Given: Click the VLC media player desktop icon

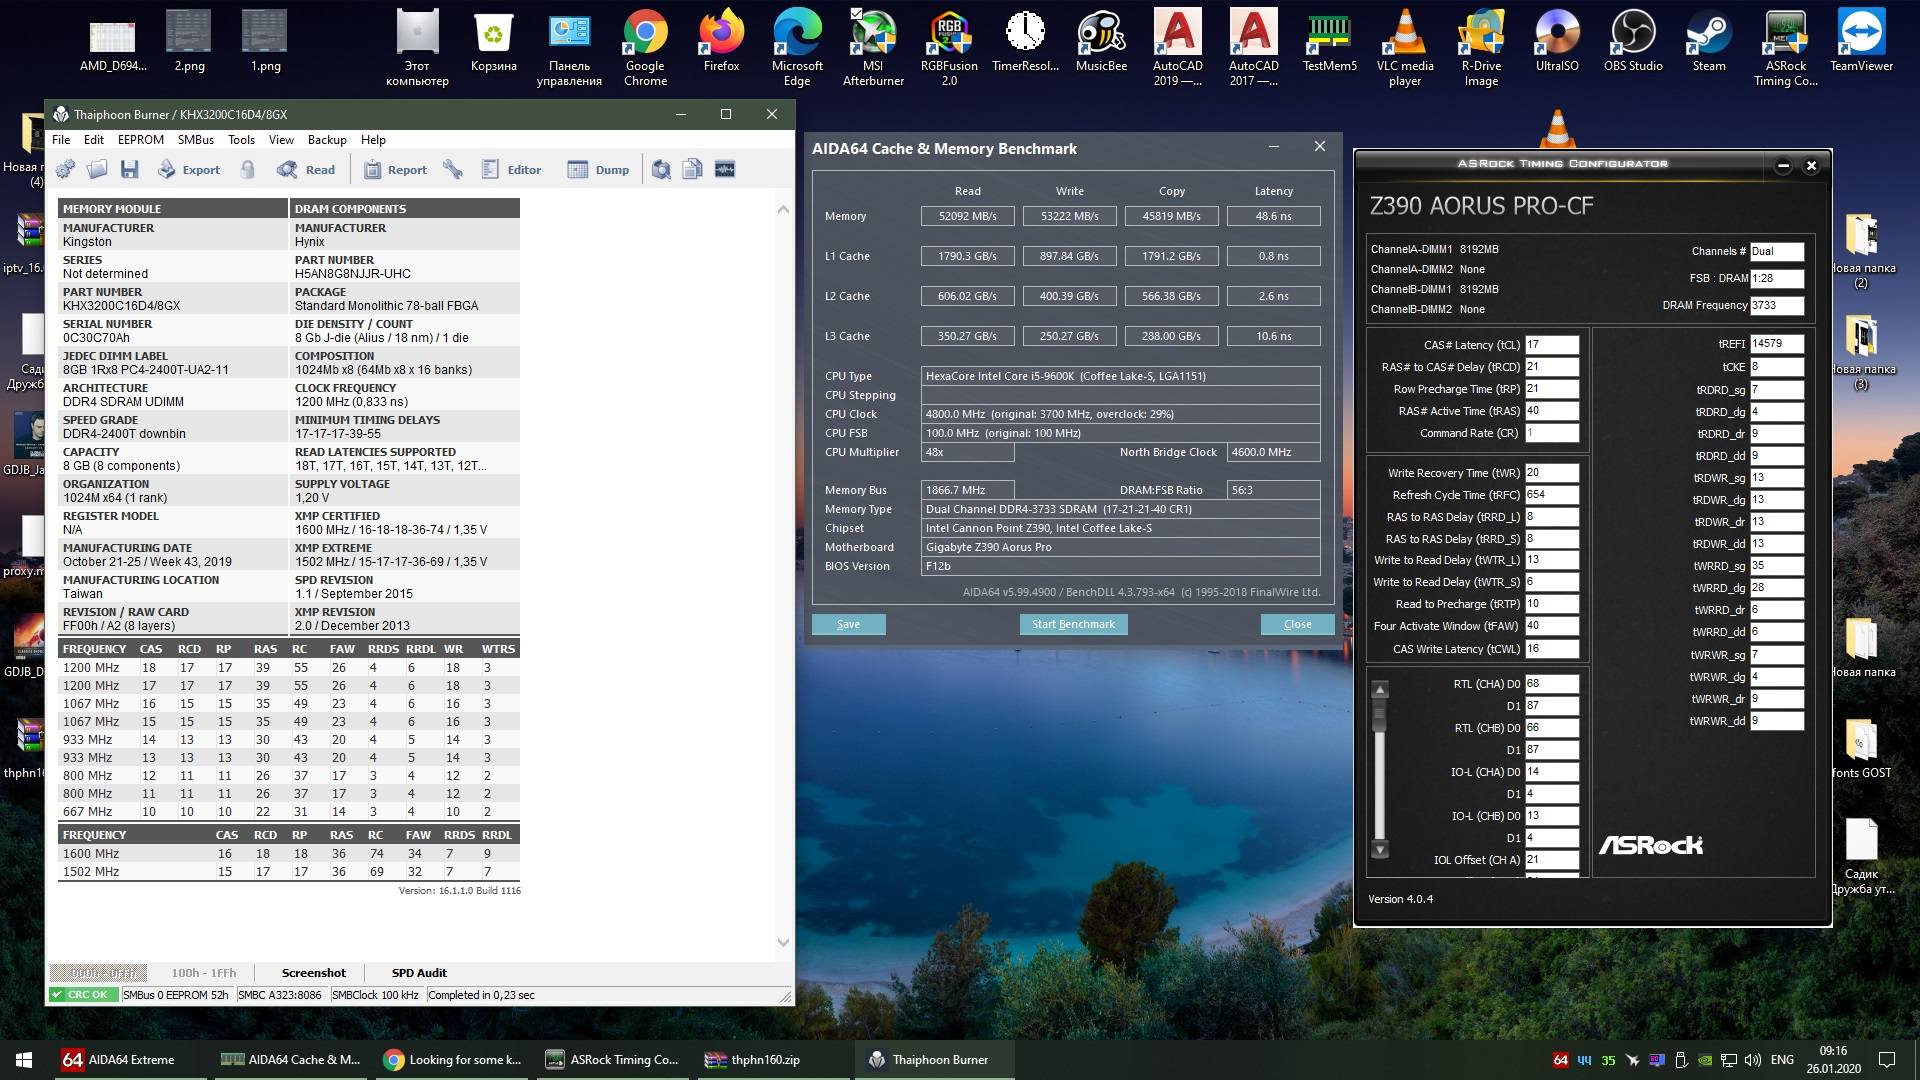Looking at the screenshot, I should [x=1405, y=48].
